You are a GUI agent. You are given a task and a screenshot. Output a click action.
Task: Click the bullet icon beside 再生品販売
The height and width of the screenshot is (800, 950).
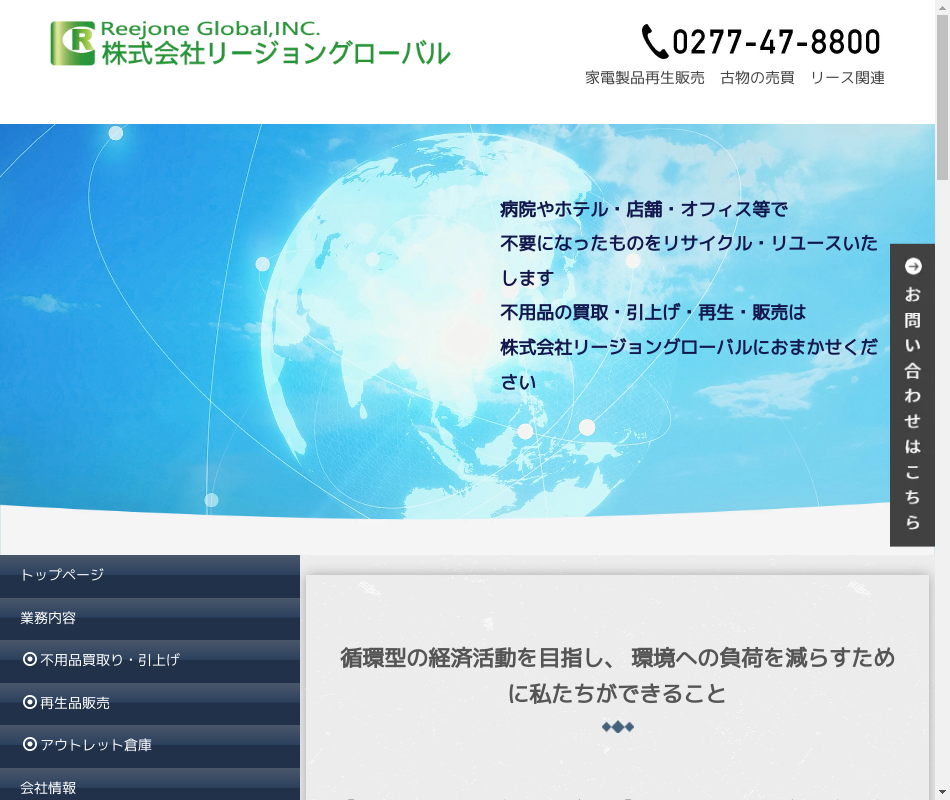30,702
